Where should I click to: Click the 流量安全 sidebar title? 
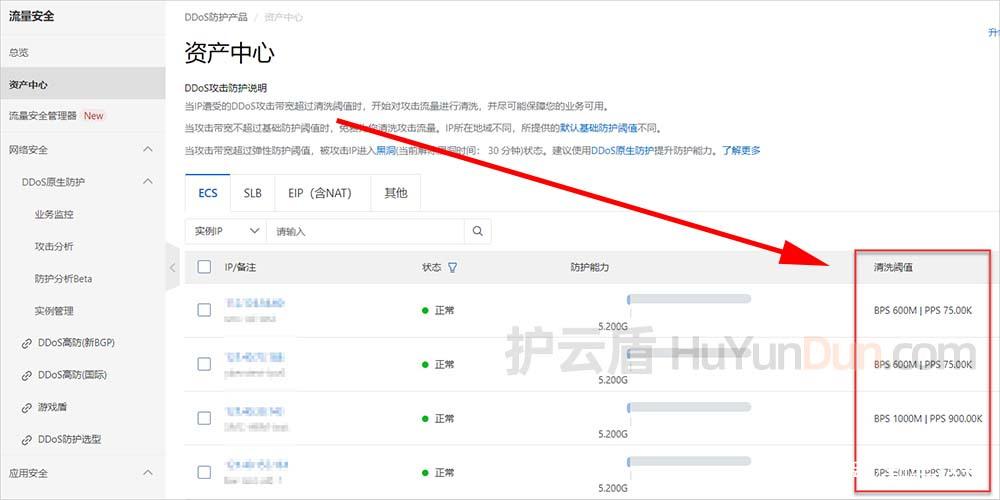pyautogui.click(x=31, y=17)
